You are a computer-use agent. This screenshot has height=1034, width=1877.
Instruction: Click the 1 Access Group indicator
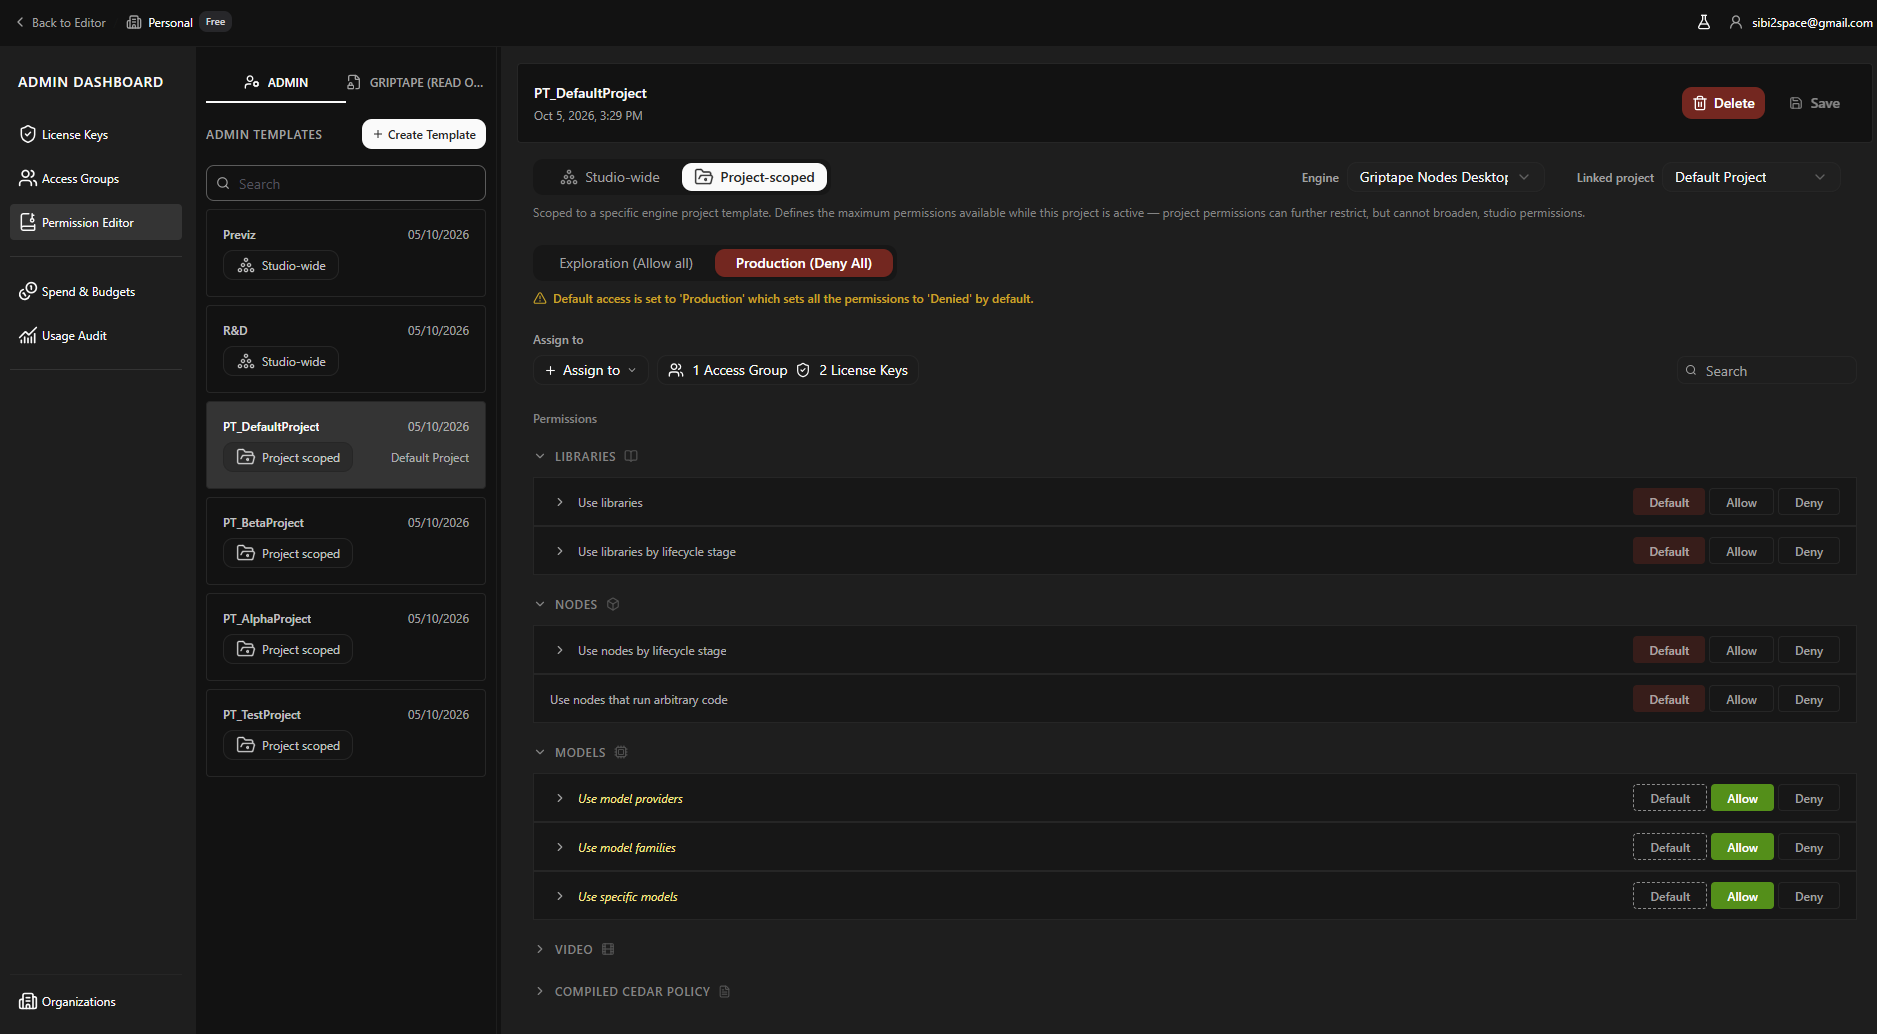[x=728, y=370]
